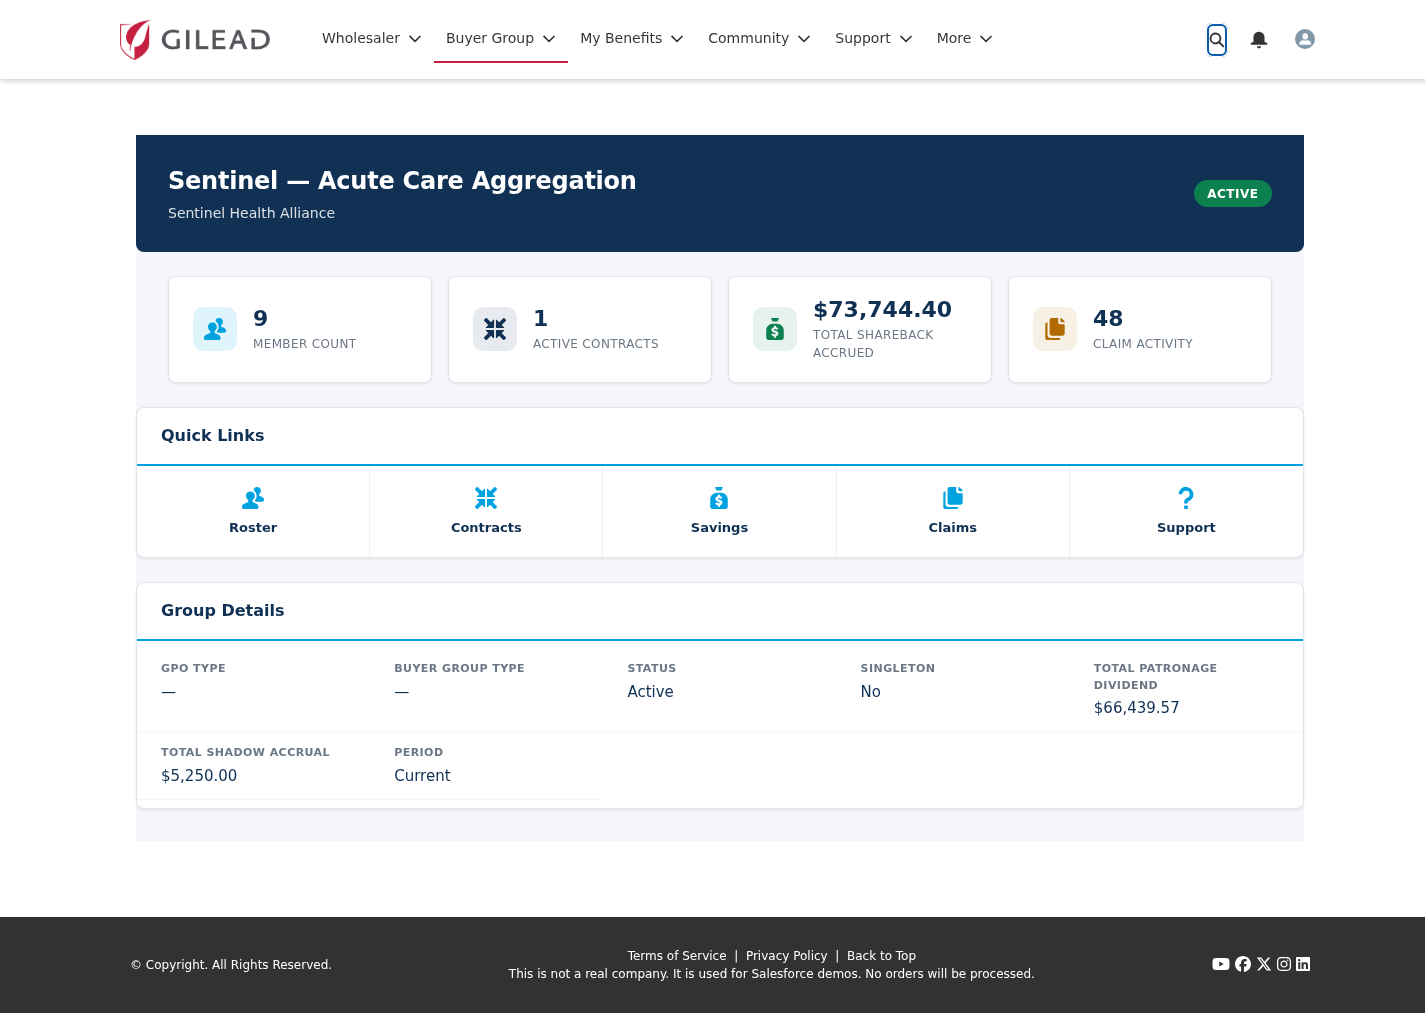Click the Total Shareback money bag icon
The width and height of the screenshot is (1425, 1013).
click(x=775, y=329)
